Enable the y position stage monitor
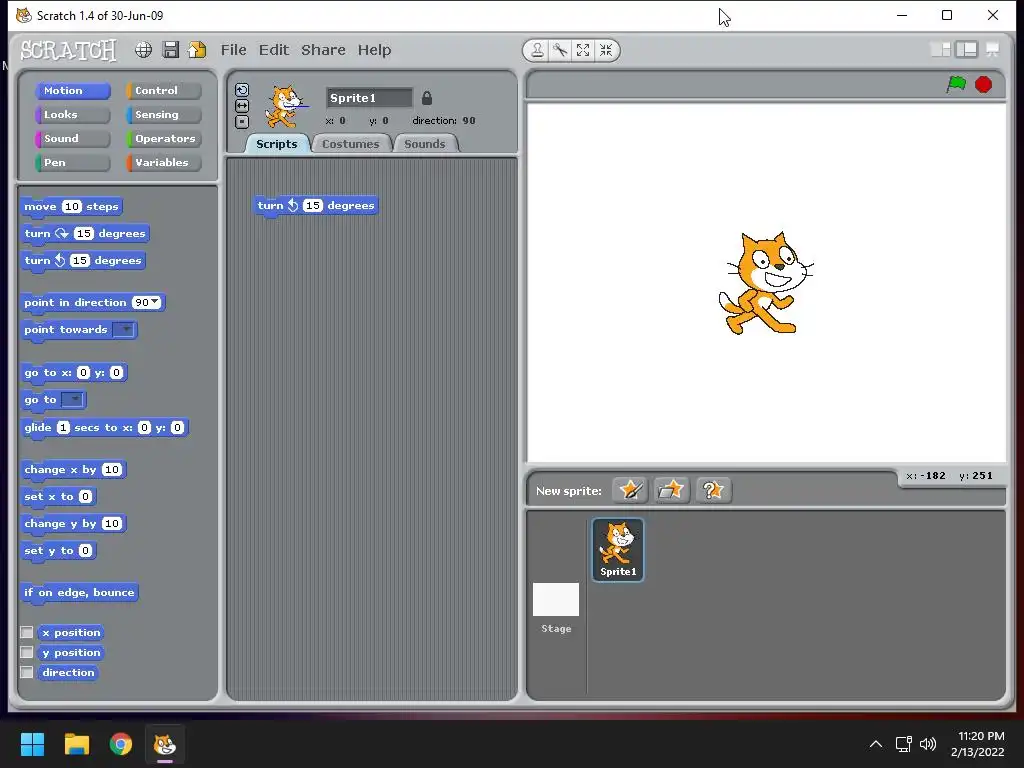This screenshot has width=1024, height=768. coord(27,652)
